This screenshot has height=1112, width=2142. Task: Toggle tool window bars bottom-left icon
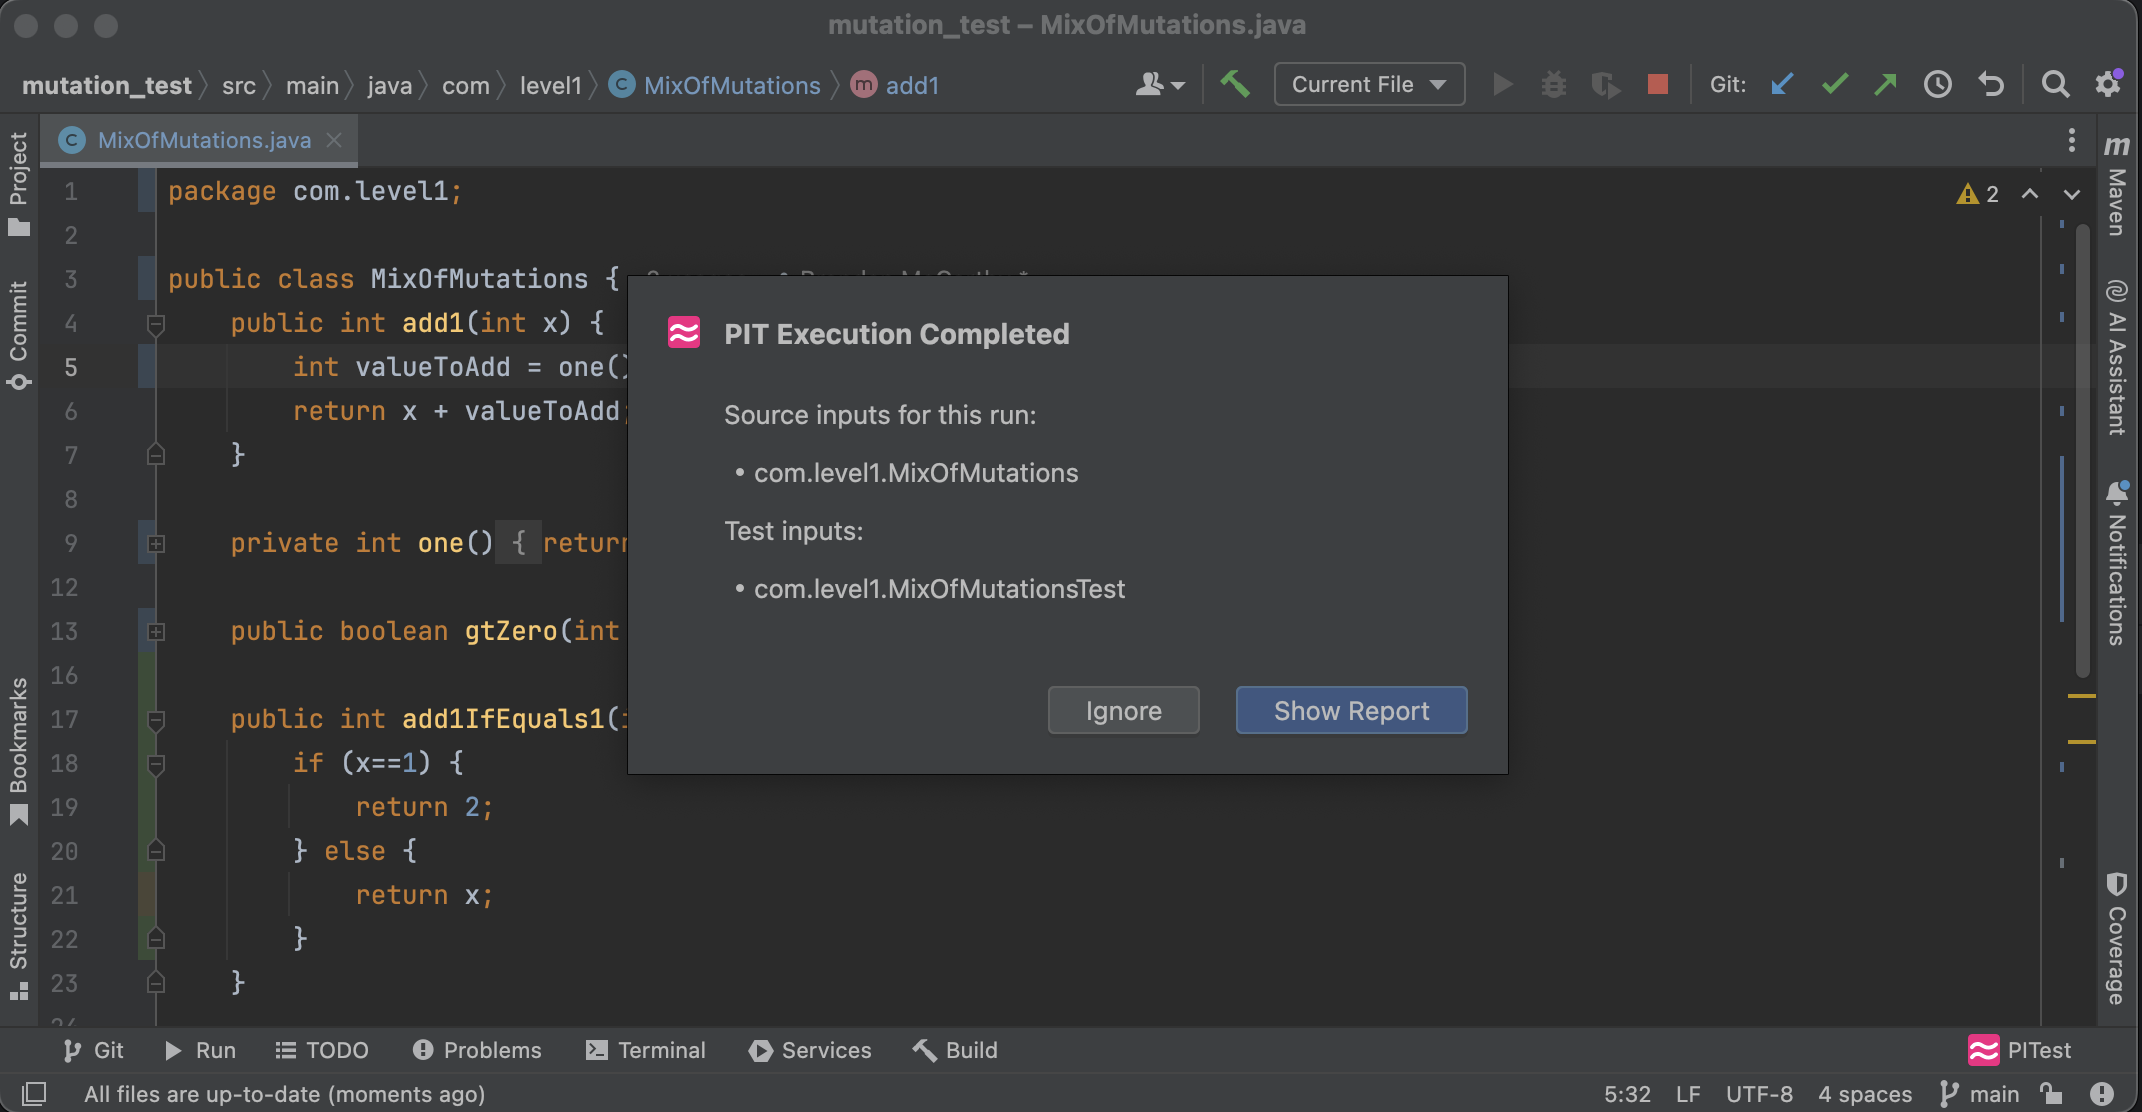point(34,1094)
